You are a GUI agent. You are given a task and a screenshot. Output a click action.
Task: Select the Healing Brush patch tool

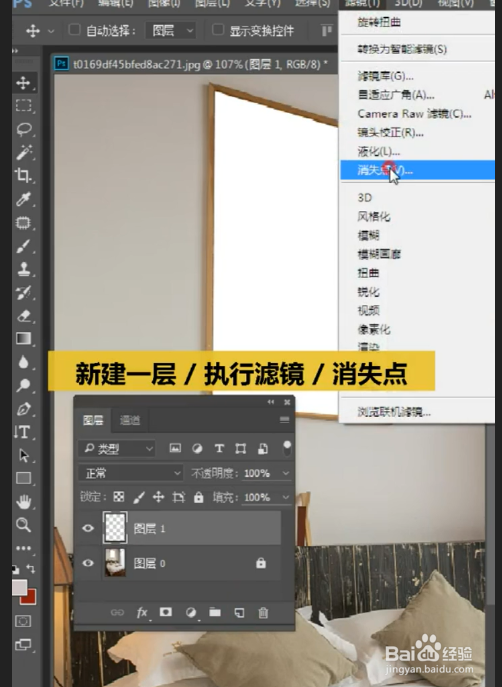pyautogui.click(x=23, y=223)
